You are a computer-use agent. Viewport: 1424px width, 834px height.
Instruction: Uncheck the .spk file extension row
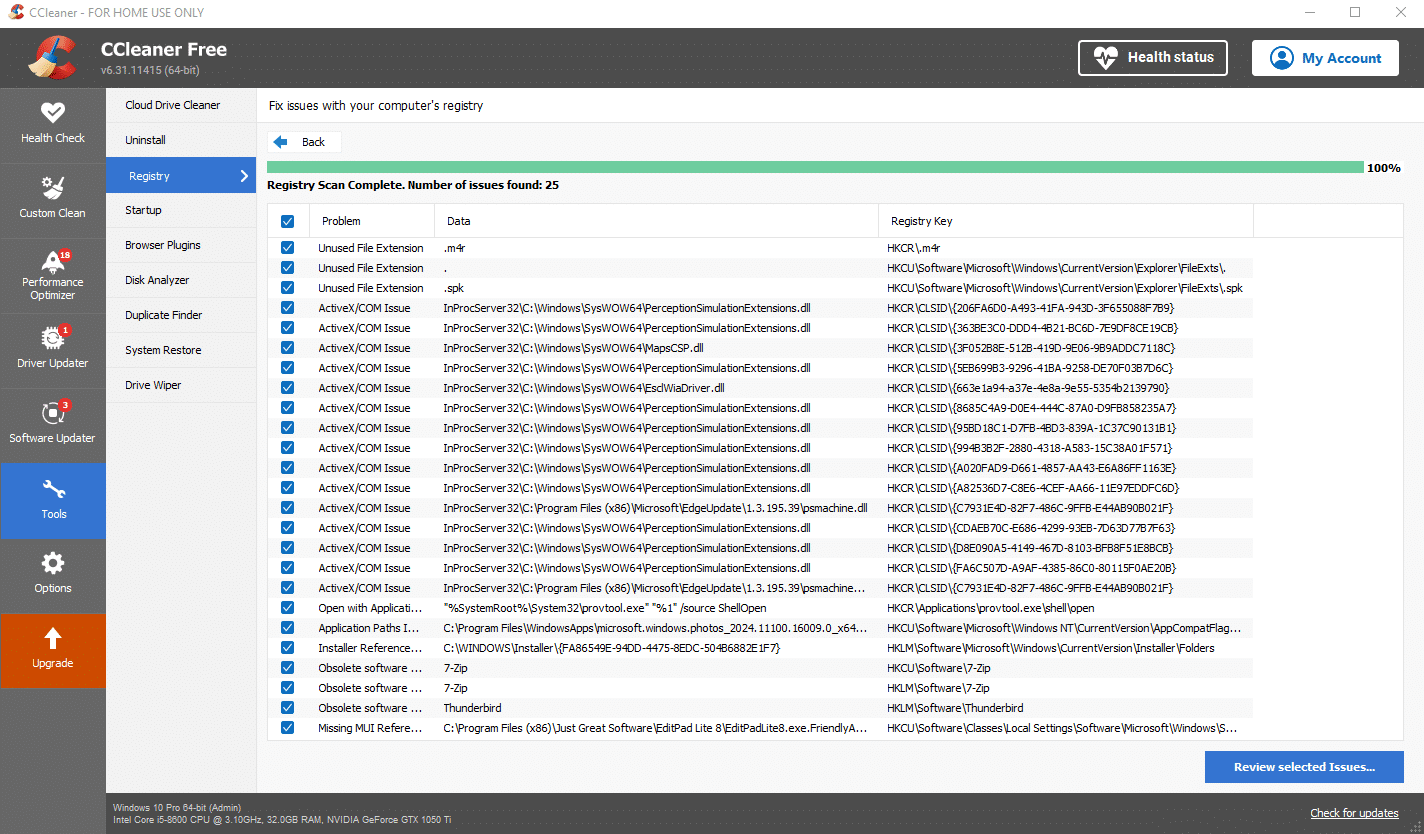coord(288,288)
